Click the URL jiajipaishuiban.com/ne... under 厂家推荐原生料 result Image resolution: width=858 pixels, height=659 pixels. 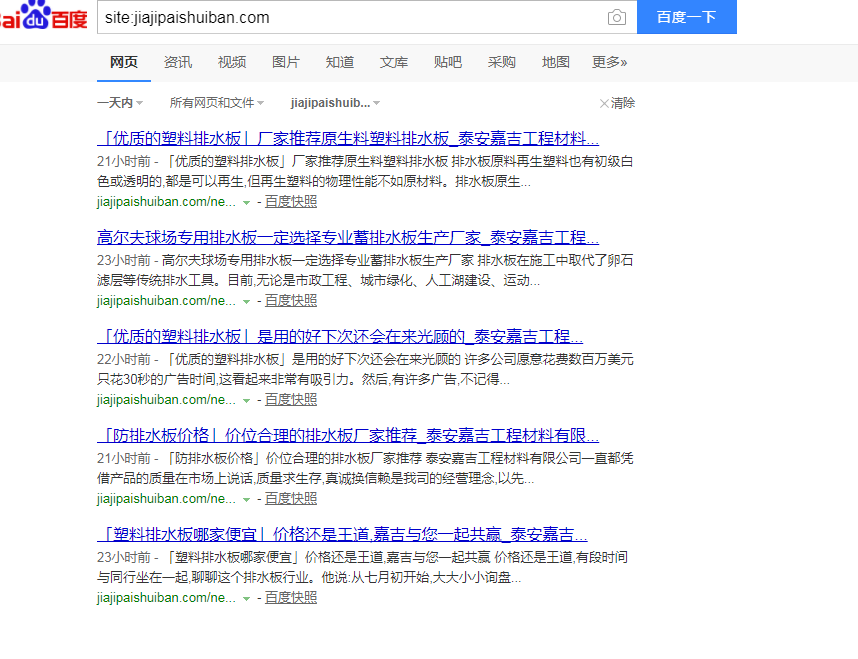(x=166, y=201)
